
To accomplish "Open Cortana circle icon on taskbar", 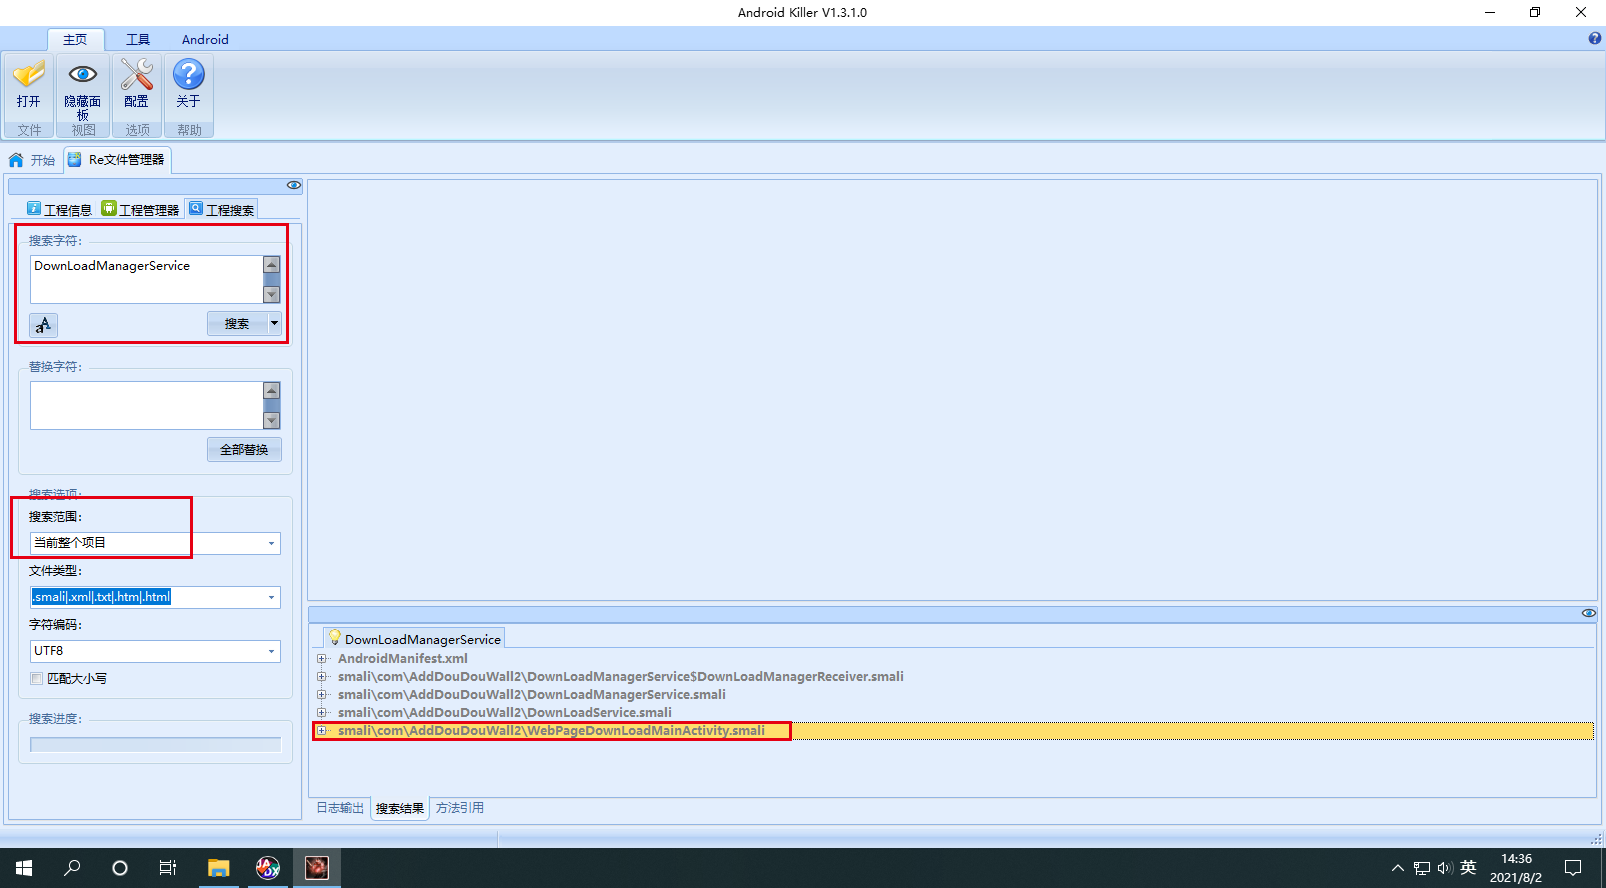I will [x=120, y=867].
